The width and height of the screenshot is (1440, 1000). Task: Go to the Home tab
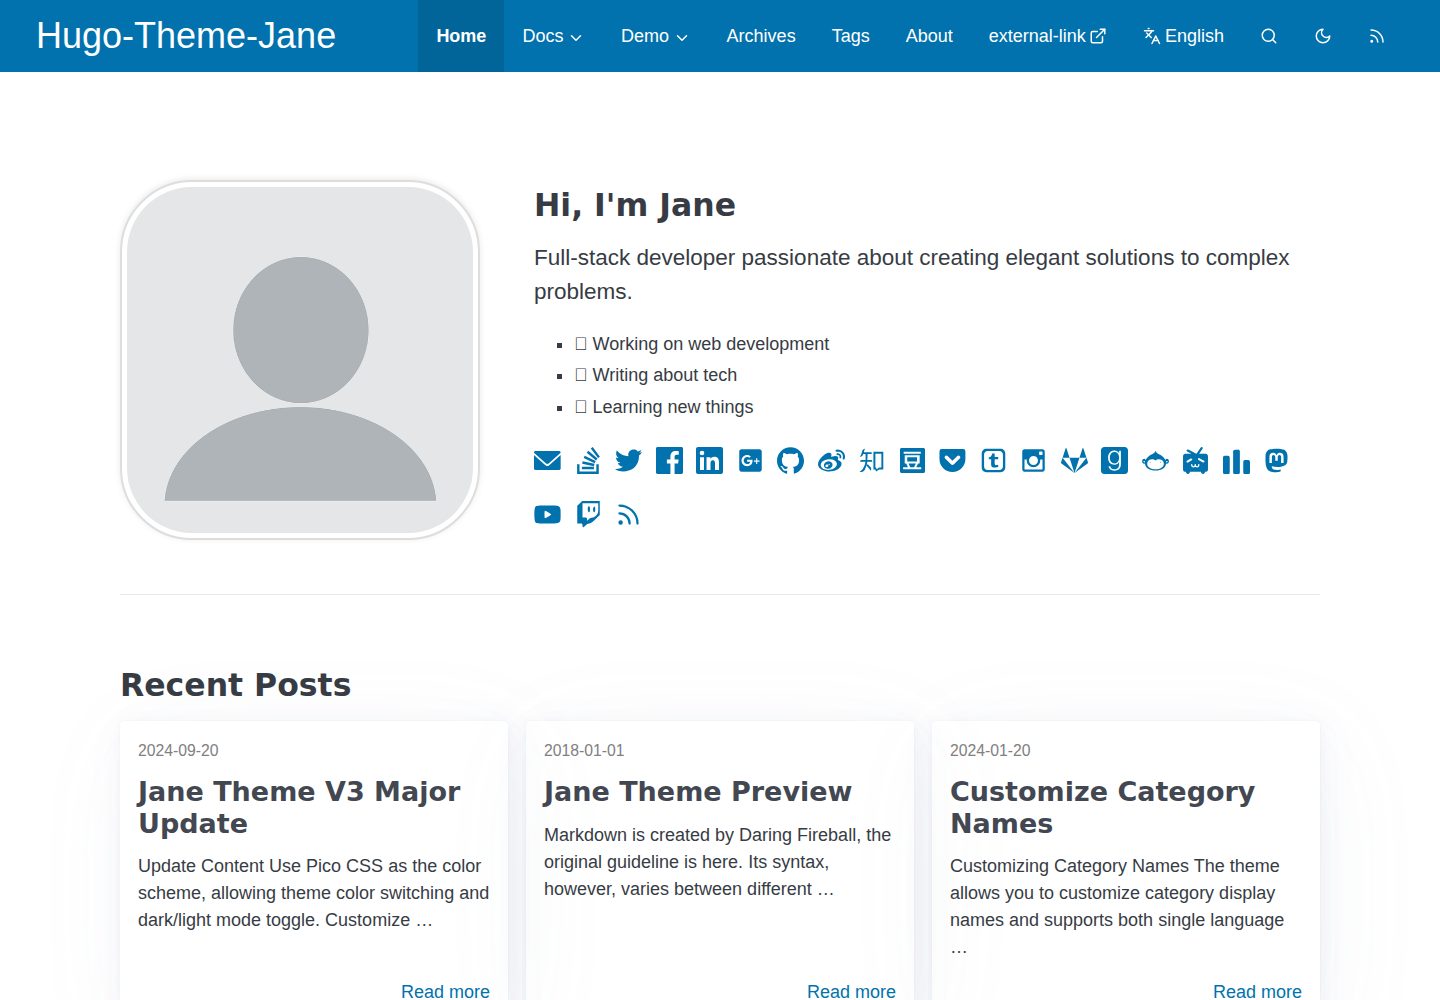[461, 36]
